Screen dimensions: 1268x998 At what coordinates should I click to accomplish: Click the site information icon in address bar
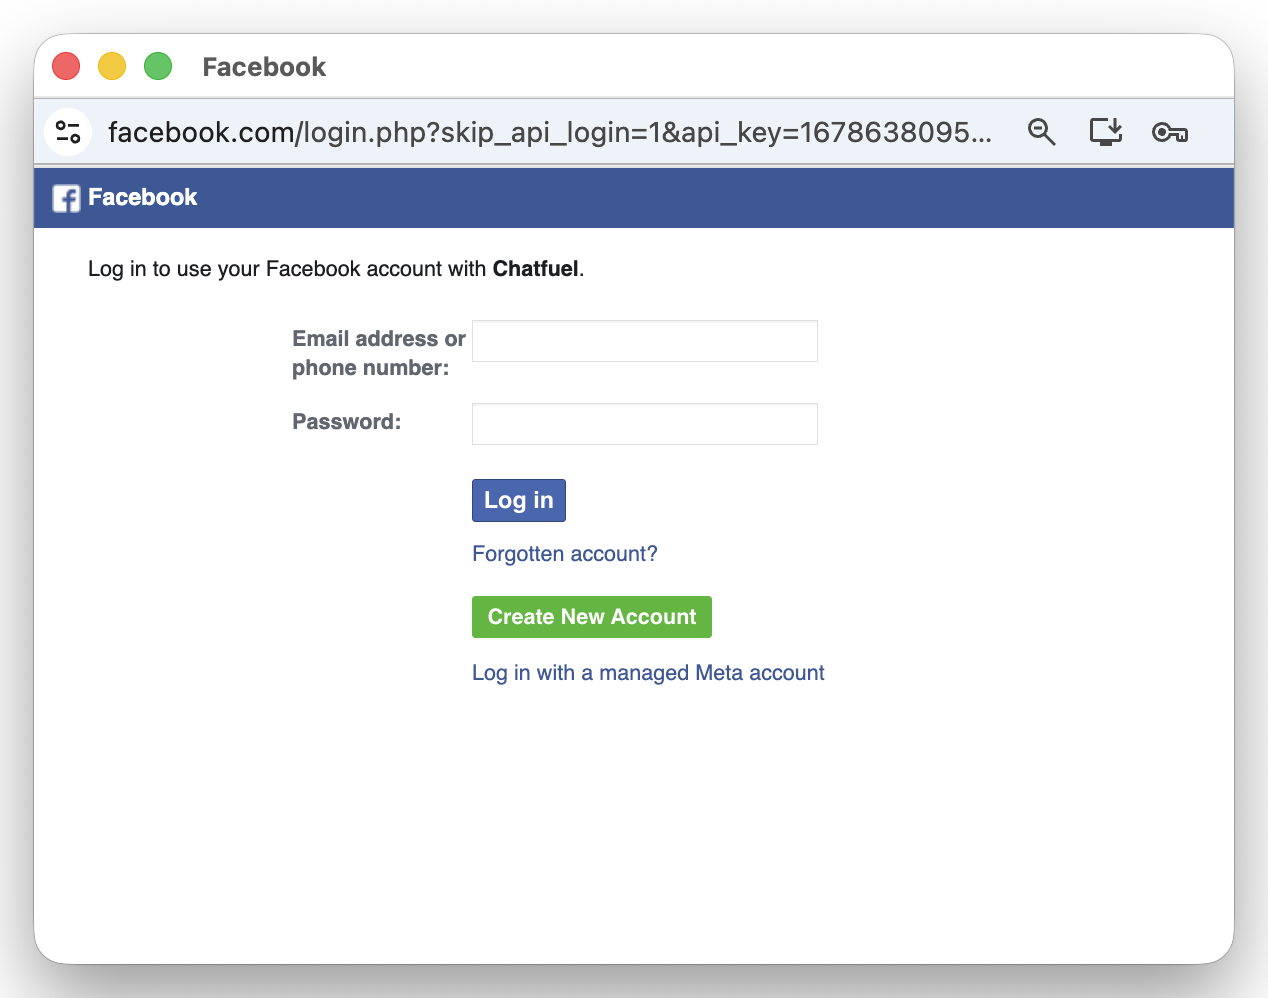click(x=68, y=132)
